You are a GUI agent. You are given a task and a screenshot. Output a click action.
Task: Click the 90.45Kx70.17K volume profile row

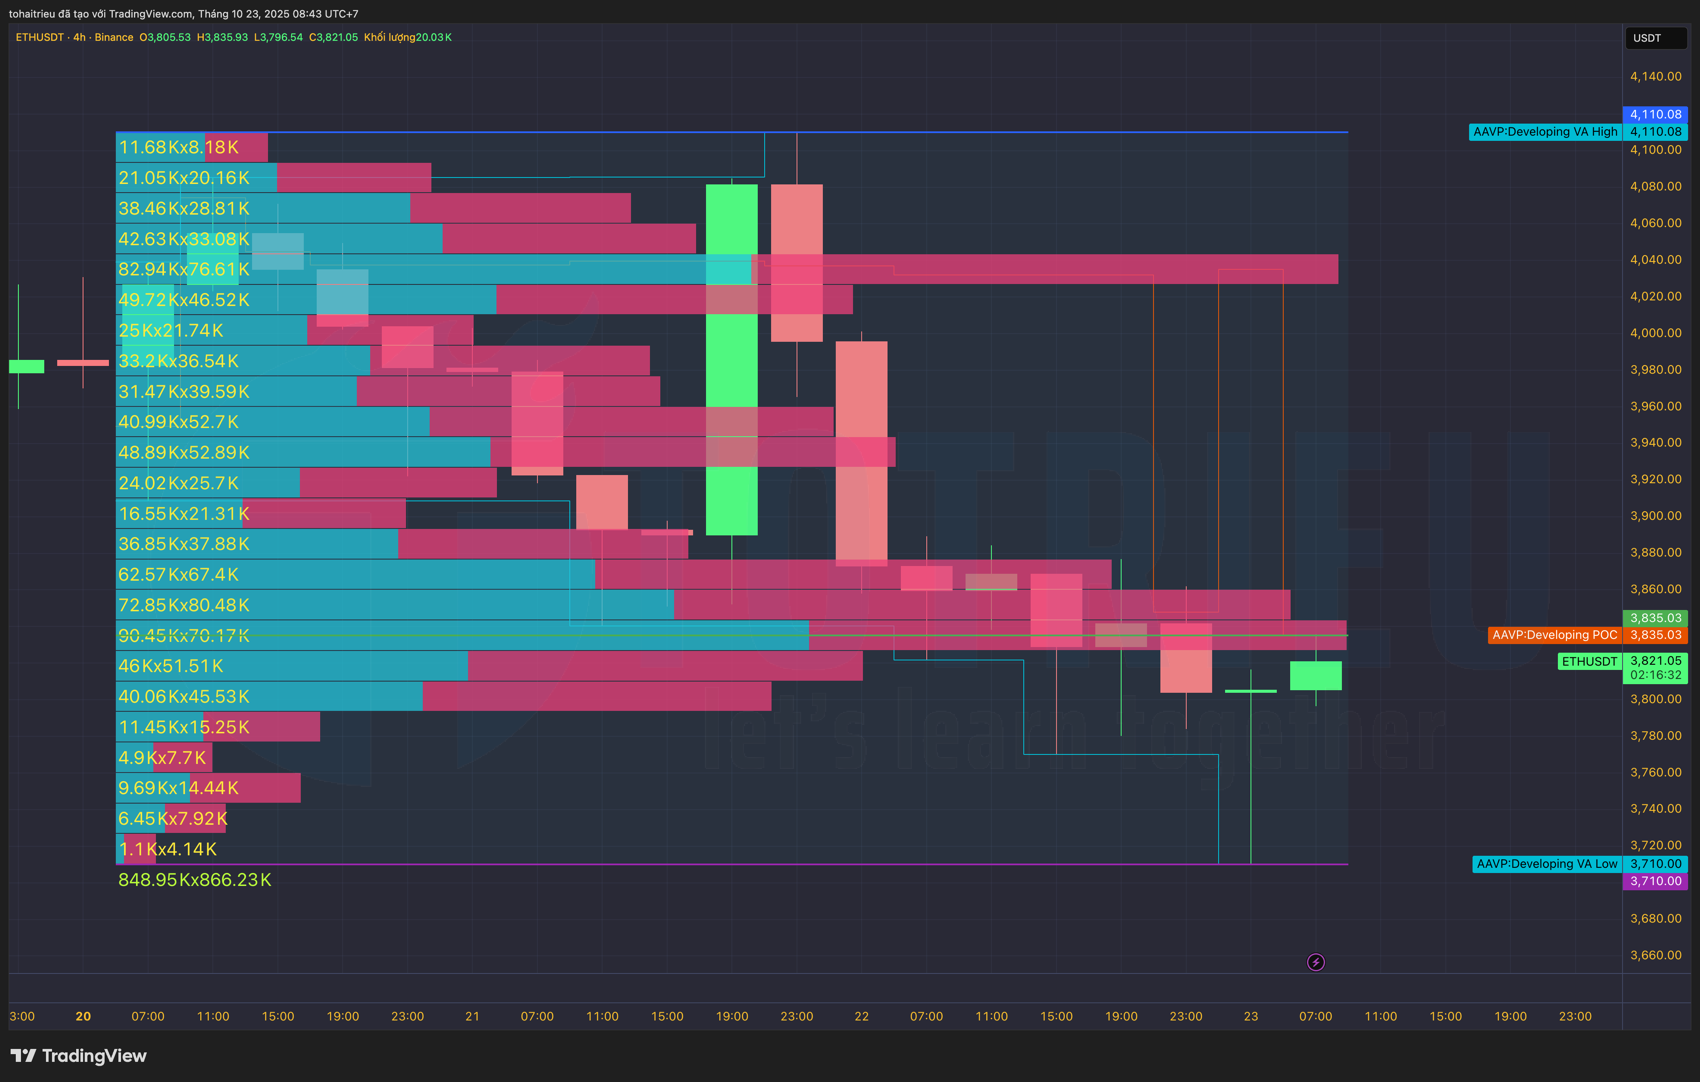click(x=184, y=636)
